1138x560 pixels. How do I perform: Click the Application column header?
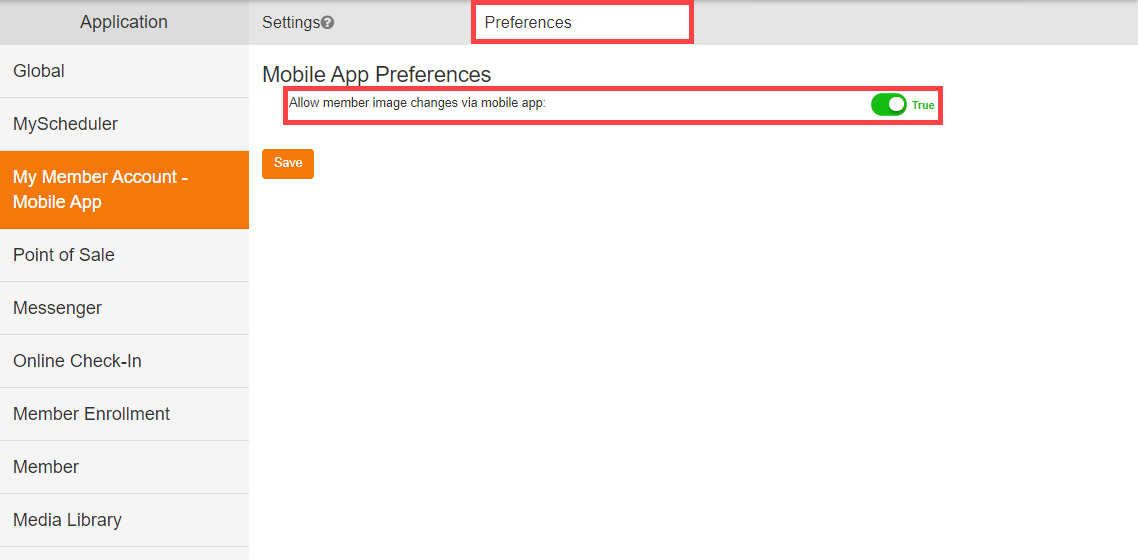[x=124, y=22]
